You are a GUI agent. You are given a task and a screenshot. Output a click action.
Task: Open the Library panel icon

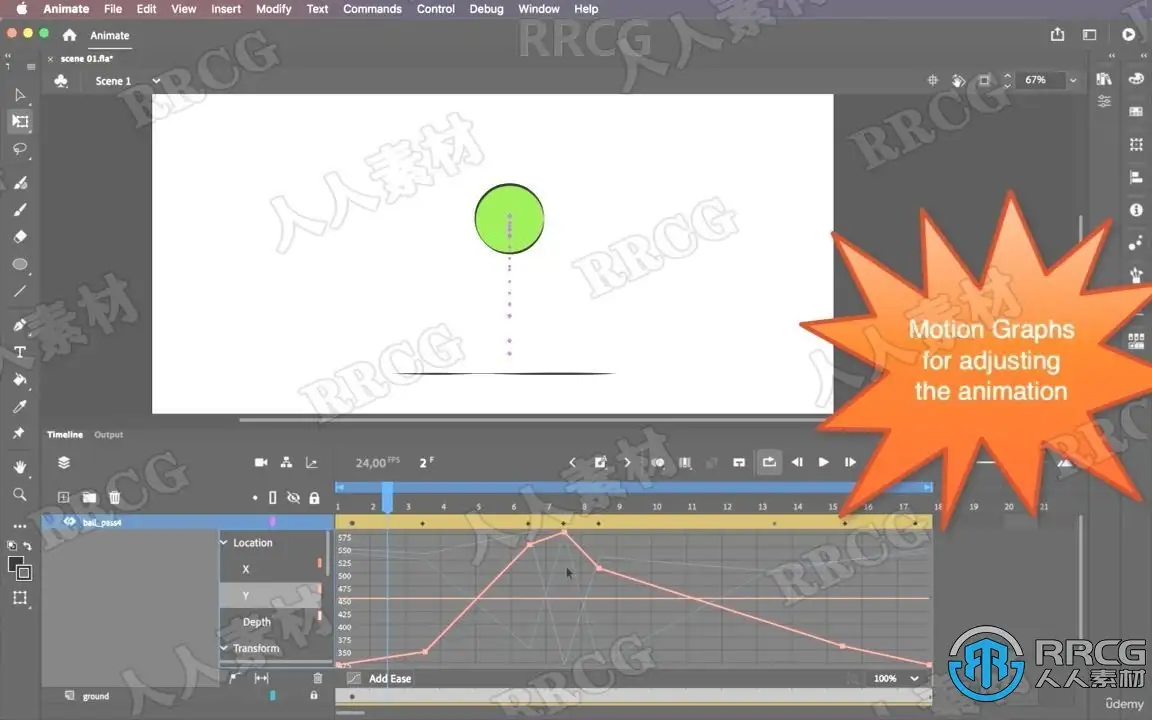pos(1104,79)
